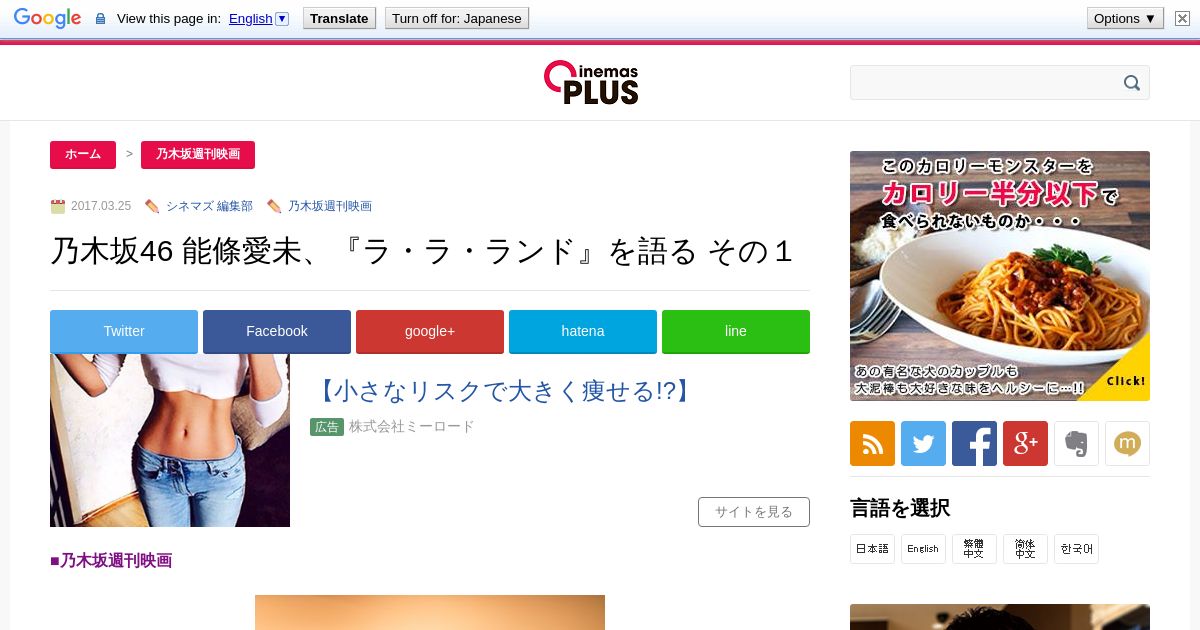Screen dimensions: 1200x630
Task: Share via the google+ button
Action: tap(430, 332)
